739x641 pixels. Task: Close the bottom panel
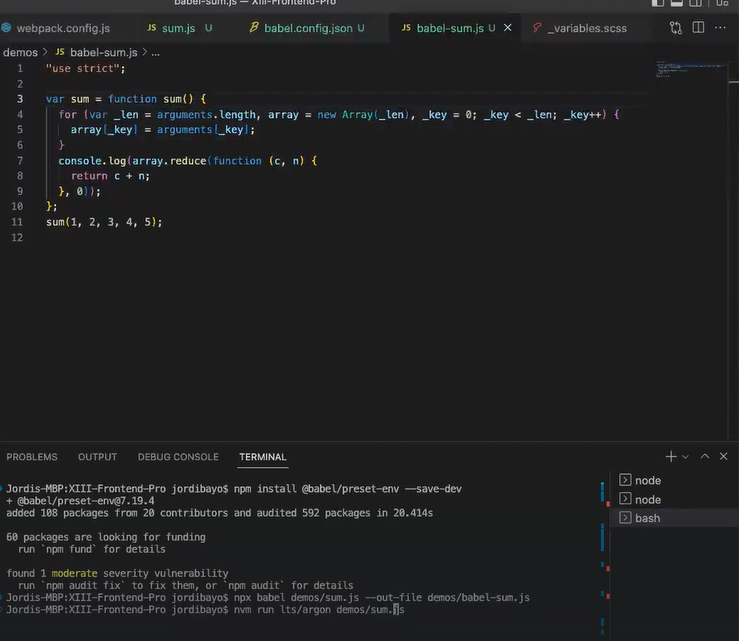click(723, 456)
